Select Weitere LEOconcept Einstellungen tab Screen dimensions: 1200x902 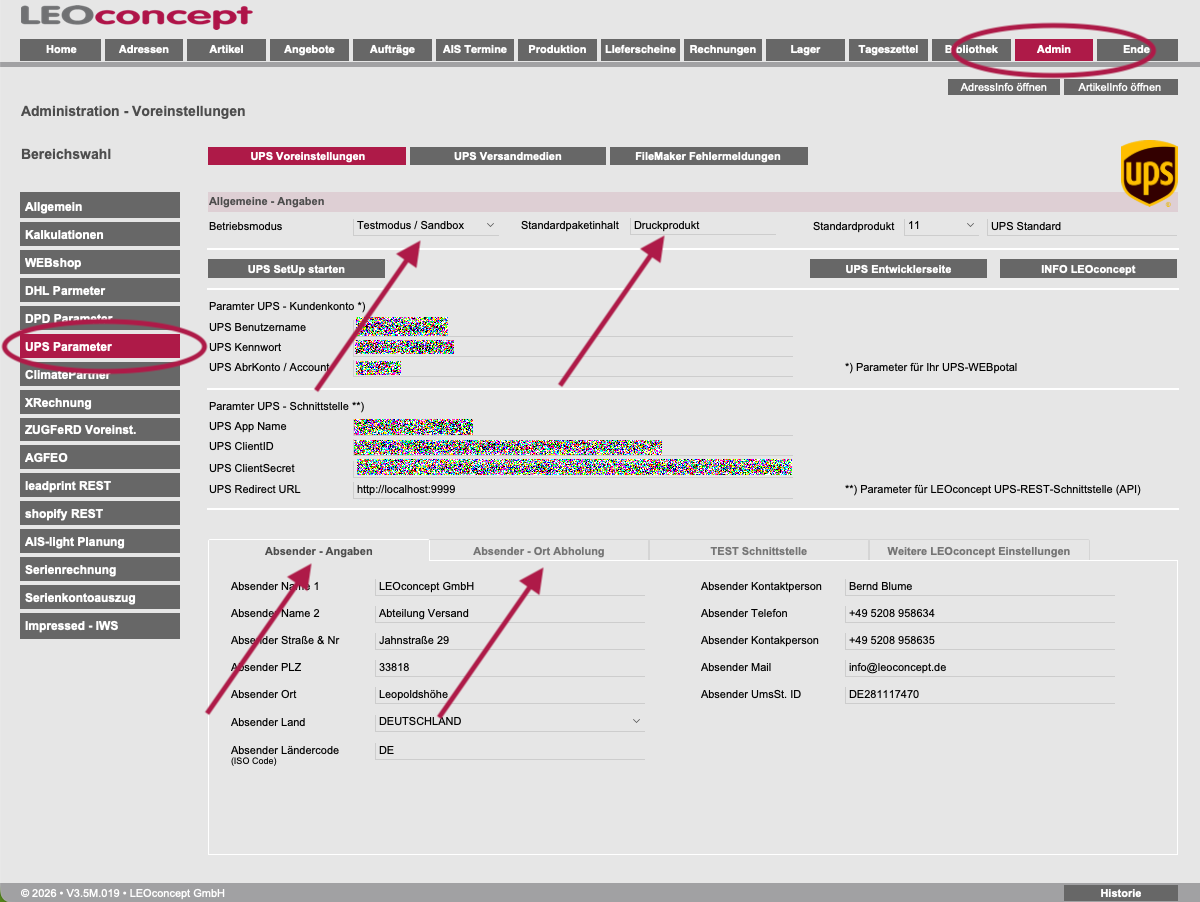[978, 551]
